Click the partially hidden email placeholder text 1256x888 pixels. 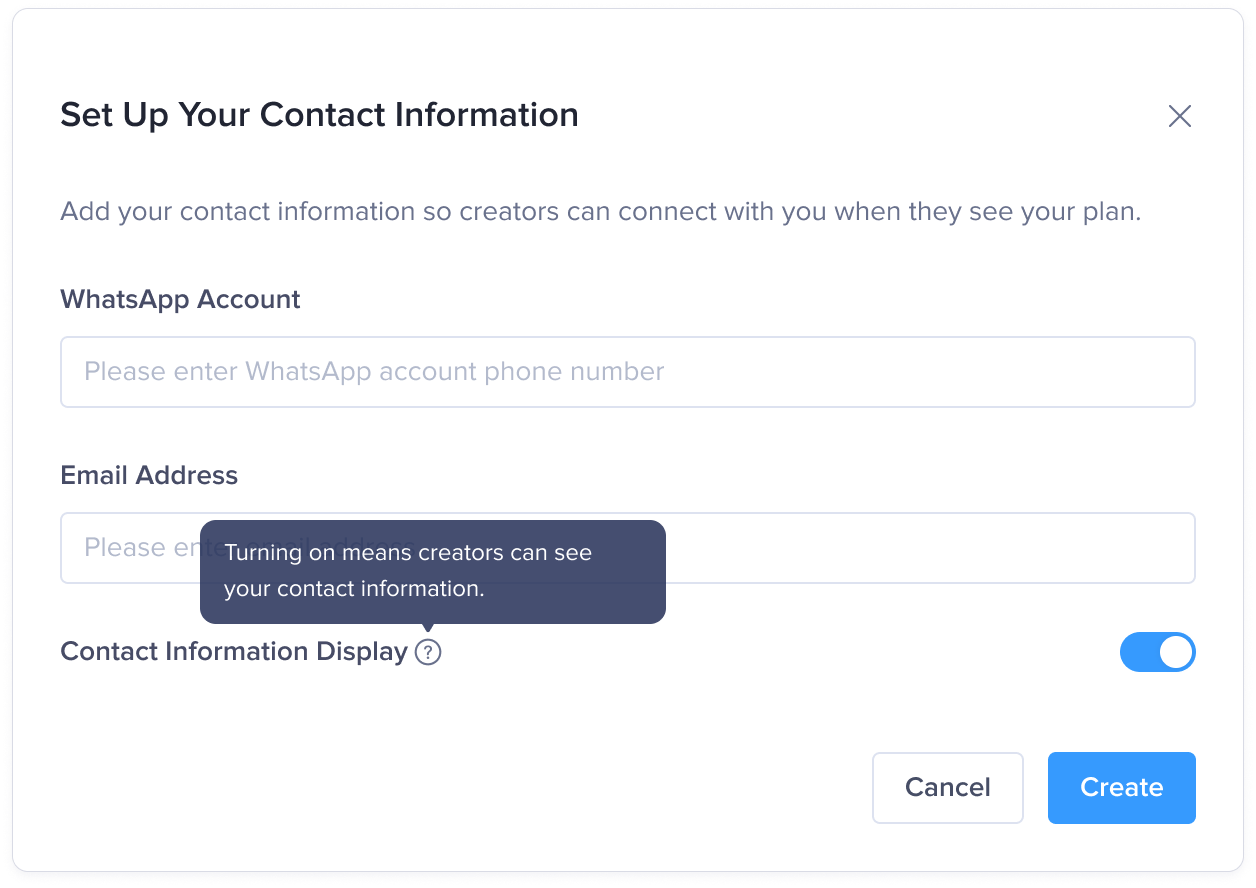pyautogui.click(x=140, y=548)
